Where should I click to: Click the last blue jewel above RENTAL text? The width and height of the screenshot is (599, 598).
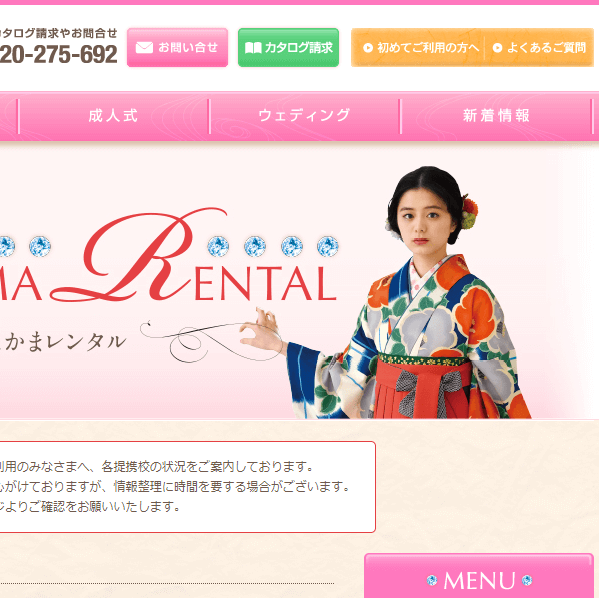point(328,246)
